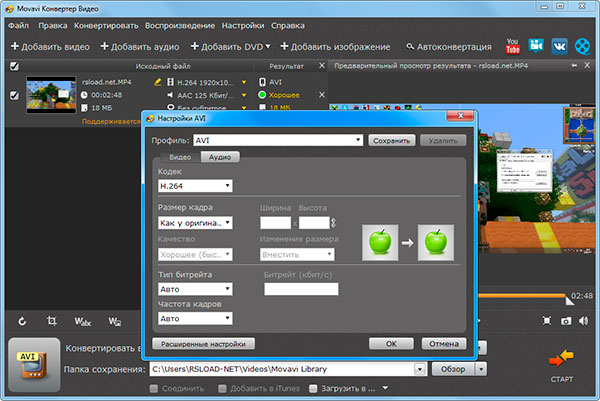Enable the Загрузить в checkbox
Screen dimensions: 600x401
[313, 389]
